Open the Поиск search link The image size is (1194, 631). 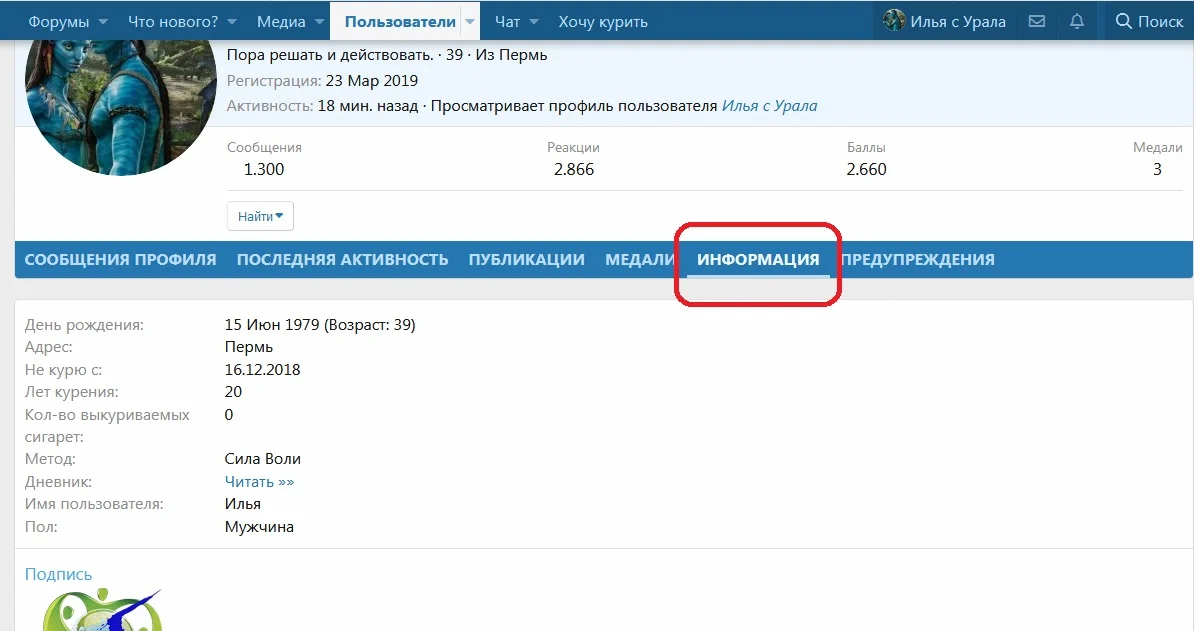(1149, 21)
